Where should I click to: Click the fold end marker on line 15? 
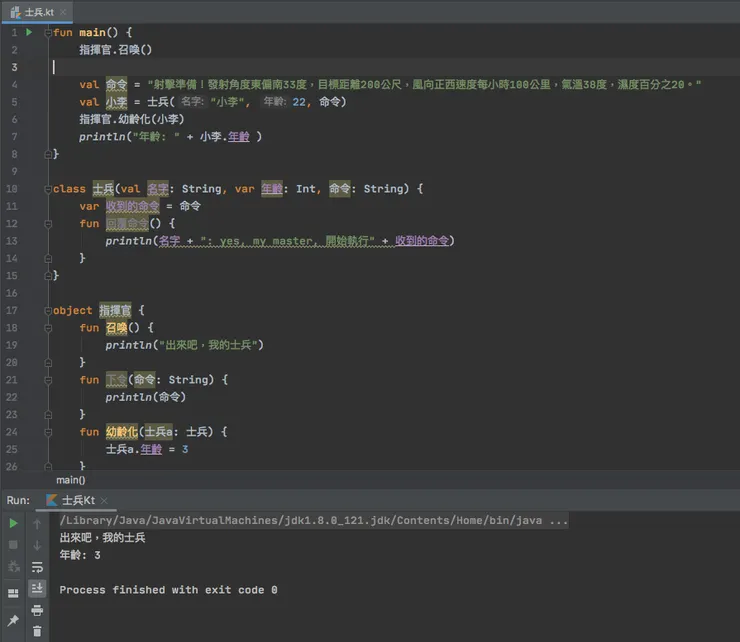[48, 276]
